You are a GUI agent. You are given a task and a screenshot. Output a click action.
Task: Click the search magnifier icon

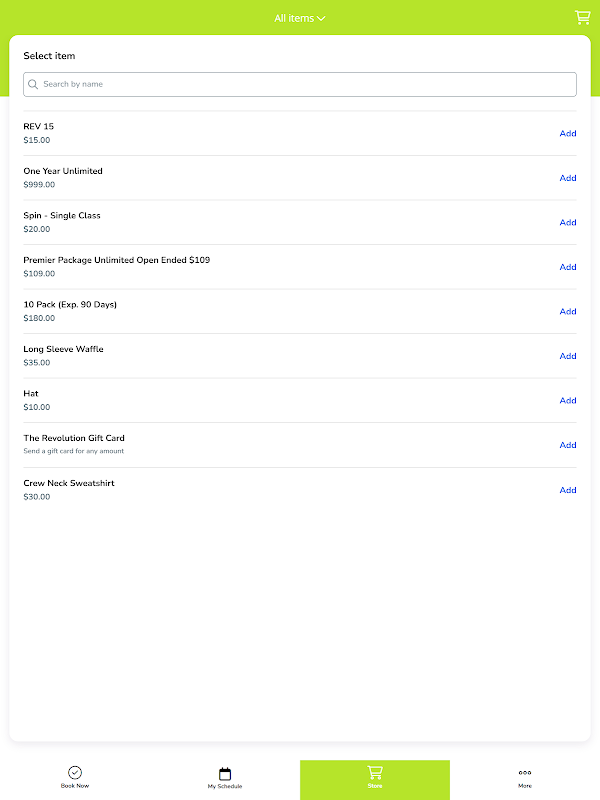33,85
